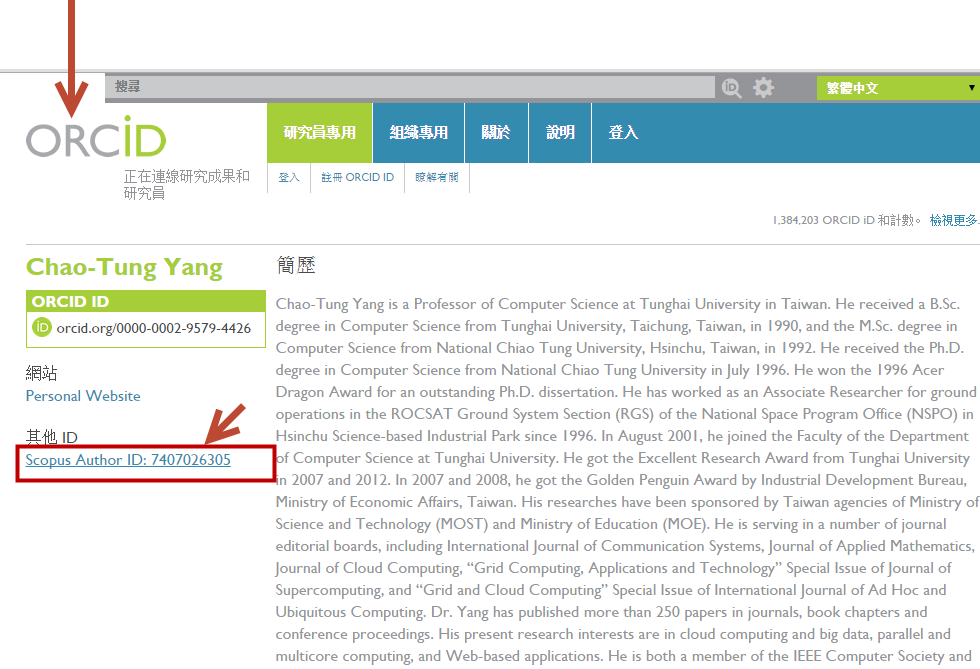Click the 登入 submenu link
The width and height of the screenshot is (980, 669).
click(289, 178)
